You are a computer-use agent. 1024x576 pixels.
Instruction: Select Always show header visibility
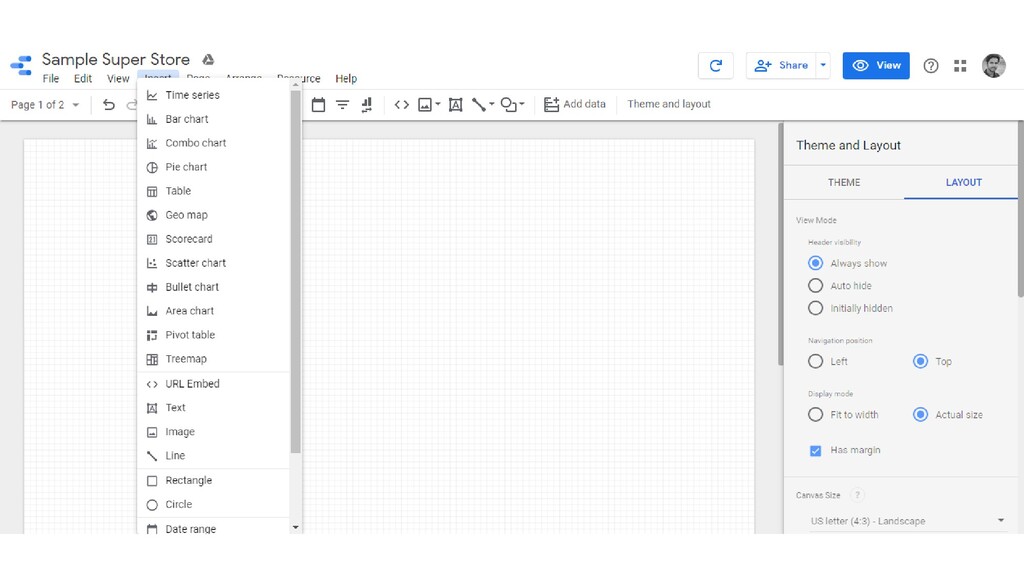815,263
